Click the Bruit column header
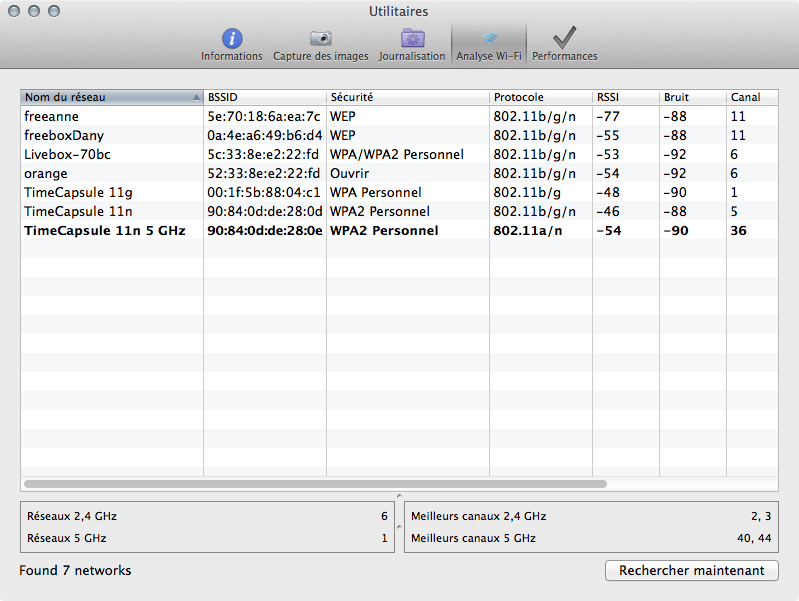 692,97
